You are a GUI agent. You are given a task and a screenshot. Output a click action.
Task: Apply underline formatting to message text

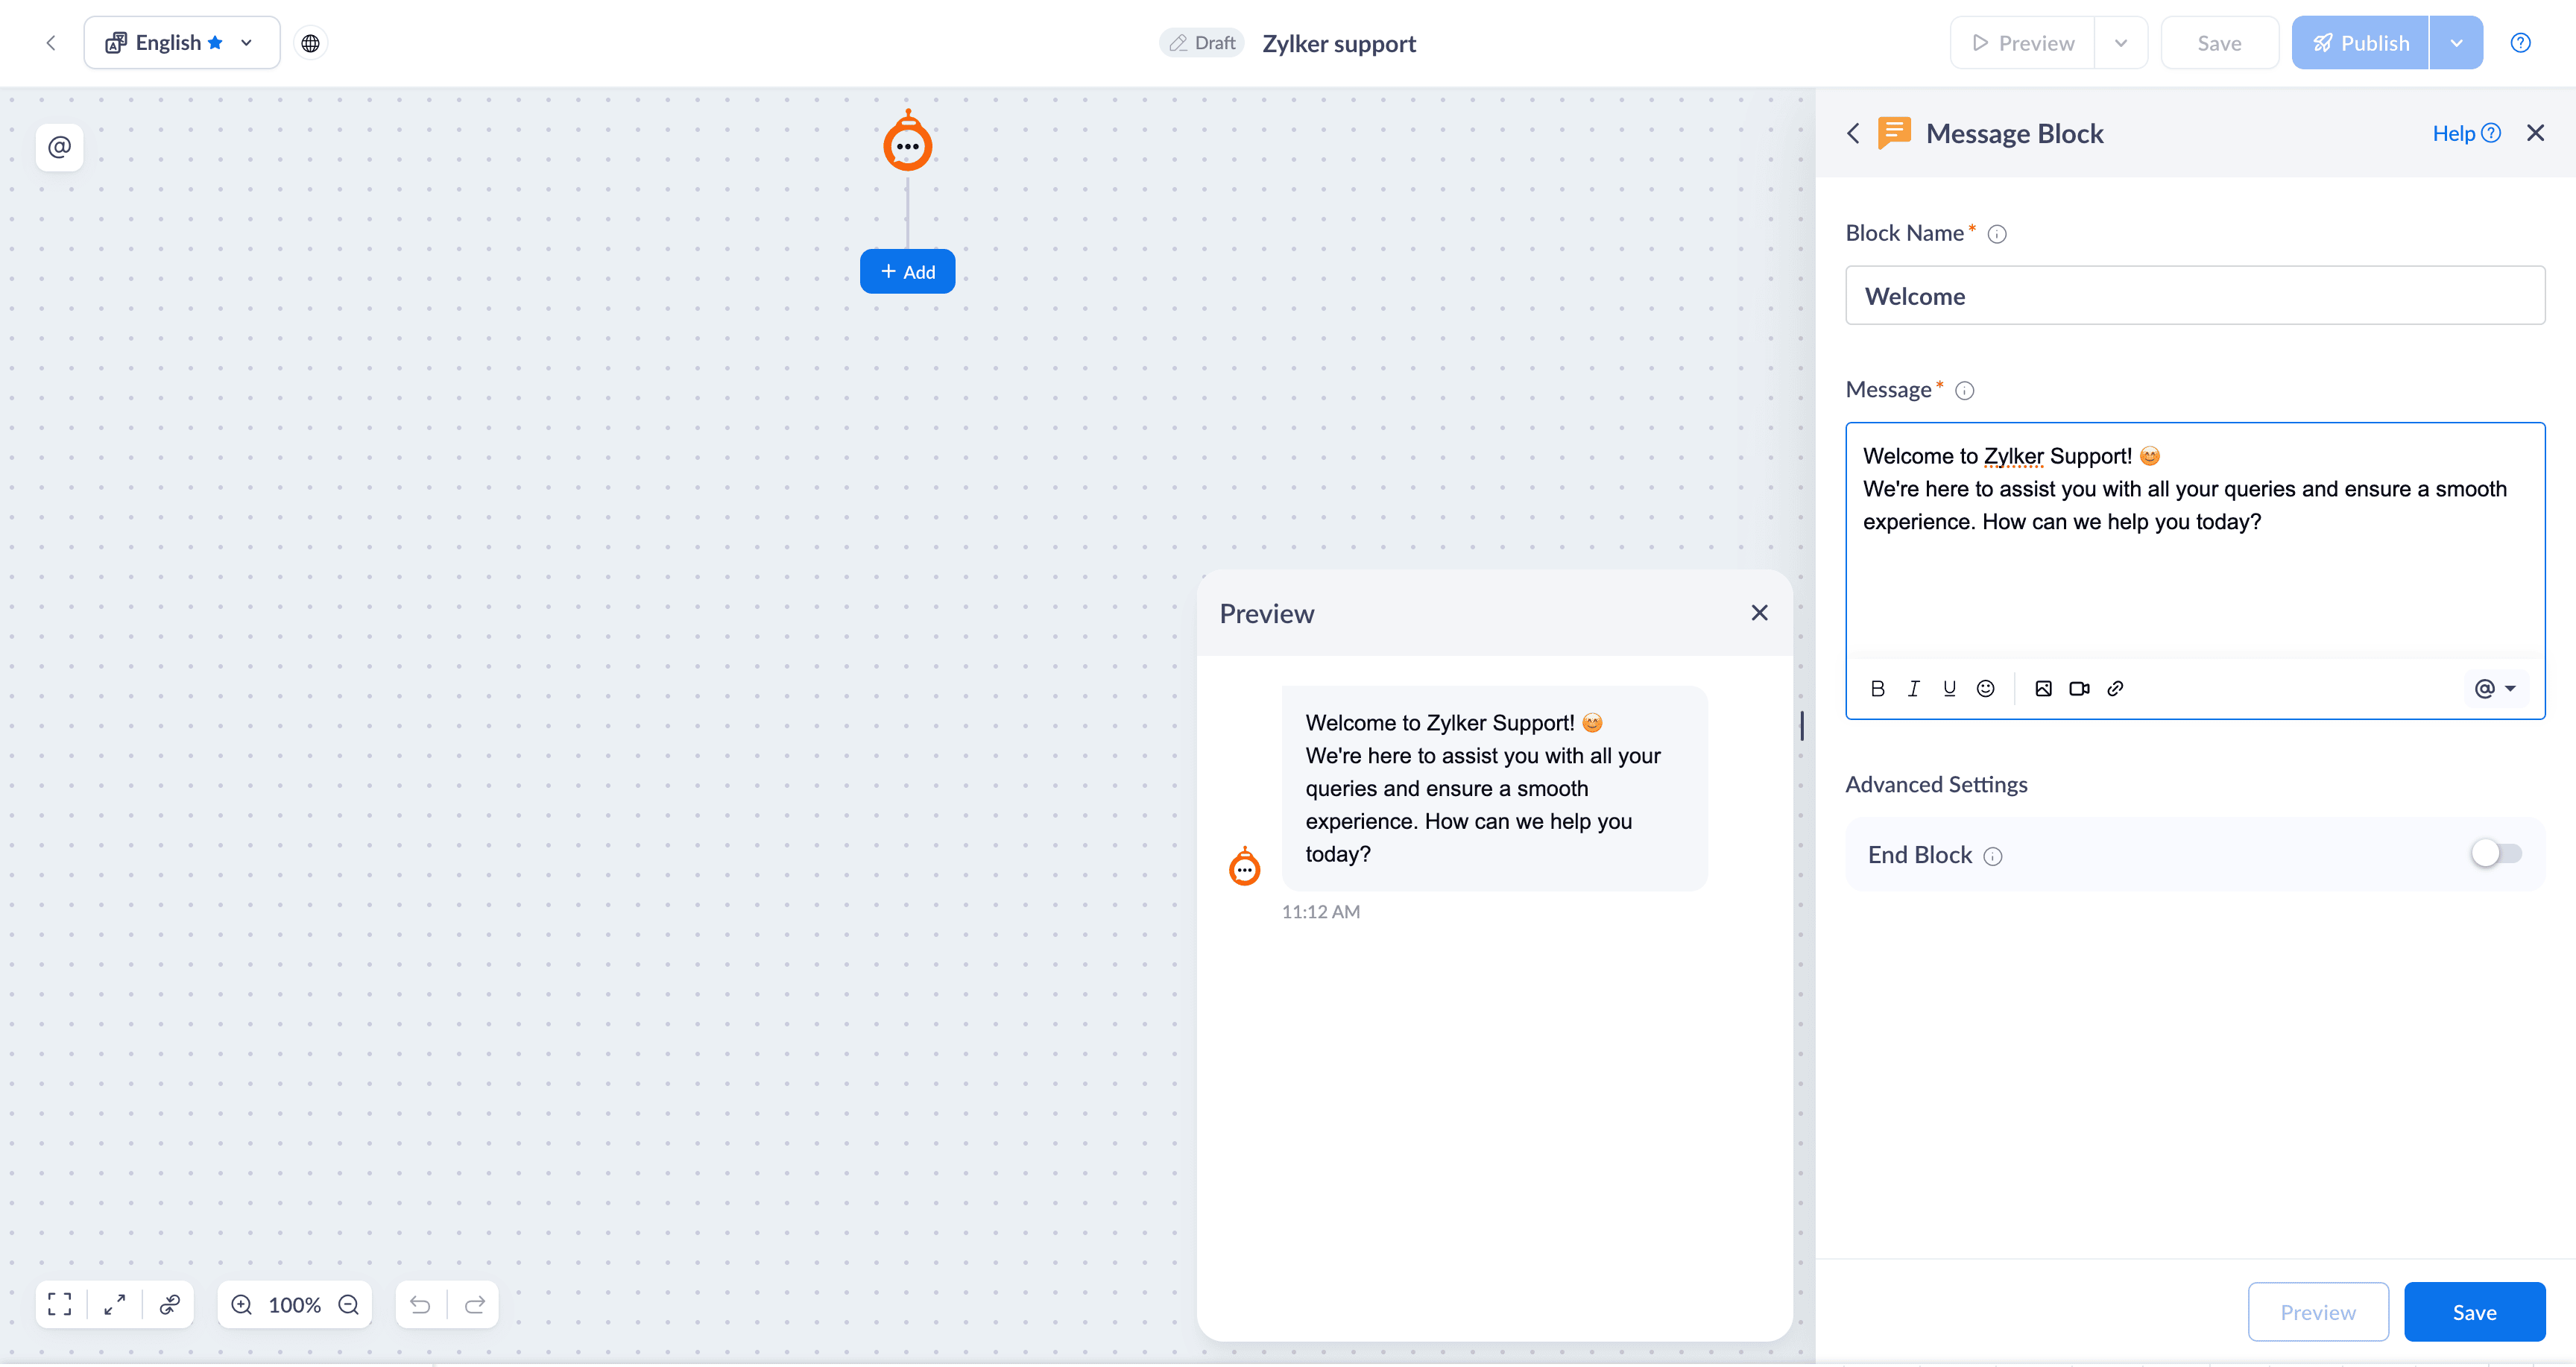point(1949,688)
